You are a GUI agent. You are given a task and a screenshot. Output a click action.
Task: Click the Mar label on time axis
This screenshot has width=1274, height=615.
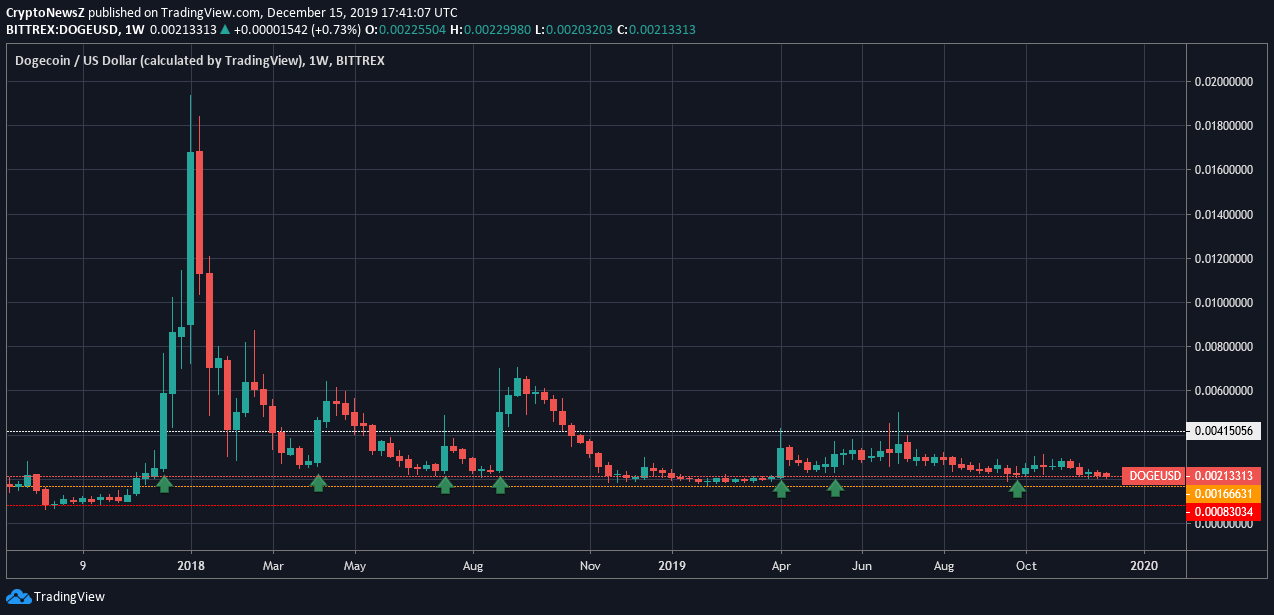273,566
